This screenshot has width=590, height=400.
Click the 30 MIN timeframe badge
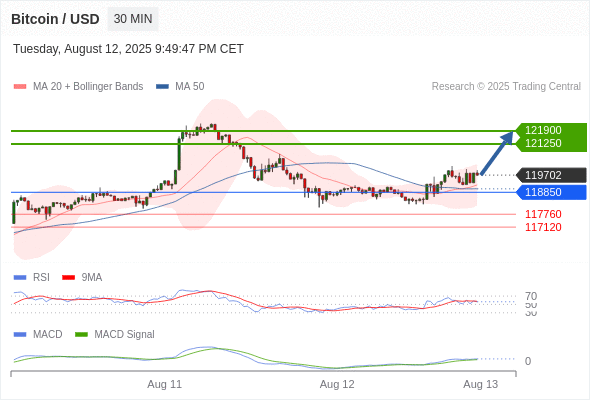point(133,19)
